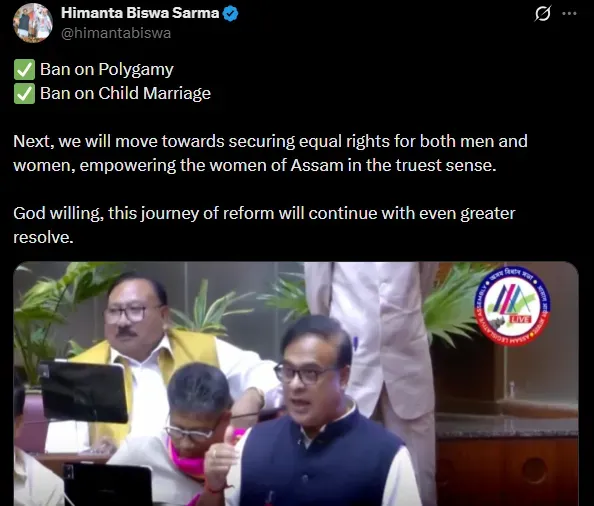The width and height of the screenshot is (594, 506).
Task: Open the poster's profile avatar
Action: (33, 23)
